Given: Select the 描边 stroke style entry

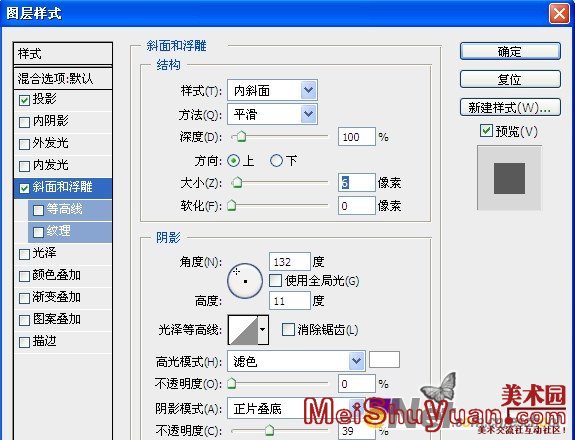Looking at the screenshot, I should [x=63, y=342].
